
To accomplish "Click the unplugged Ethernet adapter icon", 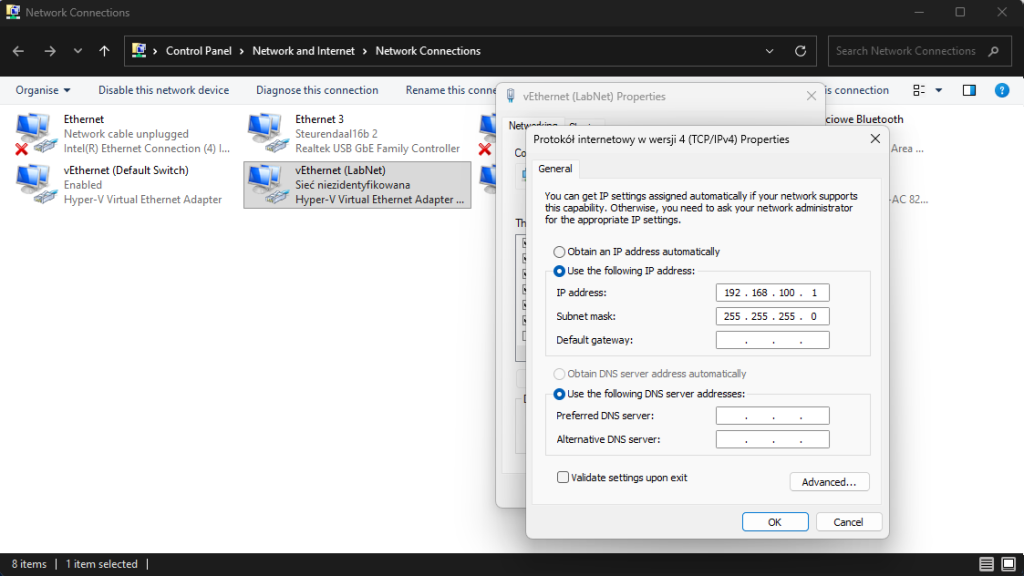I will (35, 133).
